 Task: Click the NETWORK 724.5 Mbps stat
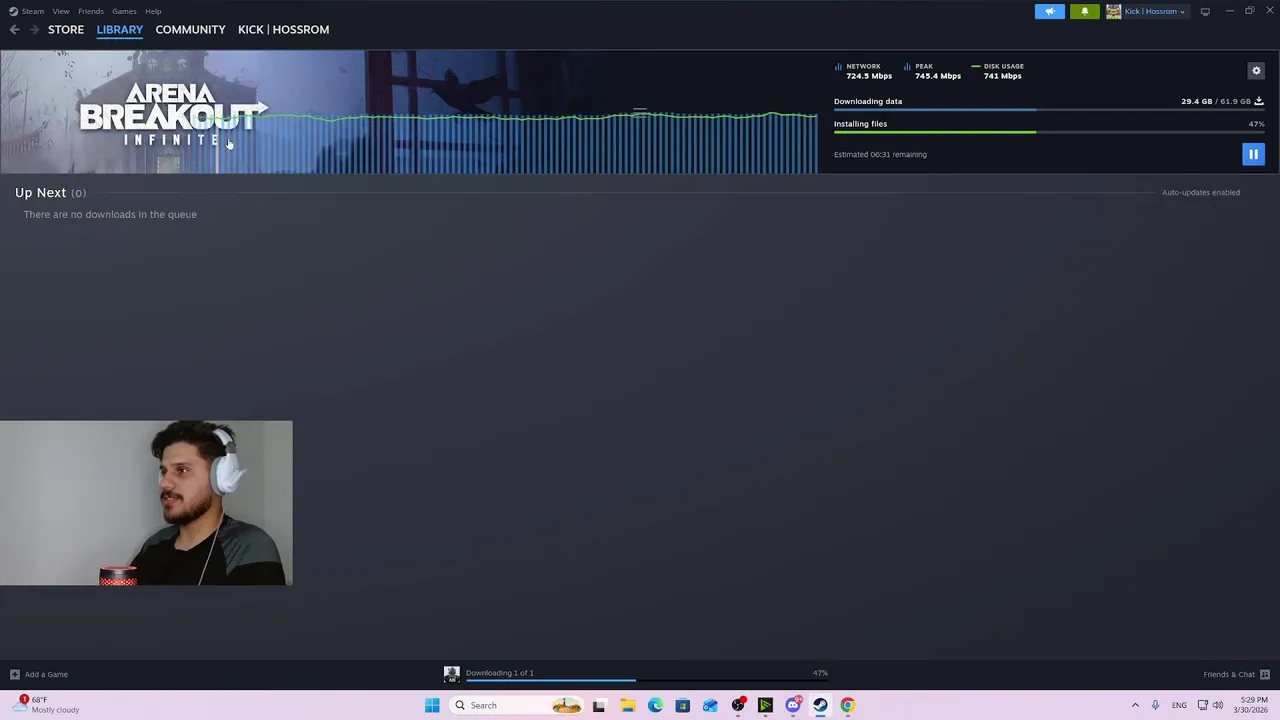864,71
